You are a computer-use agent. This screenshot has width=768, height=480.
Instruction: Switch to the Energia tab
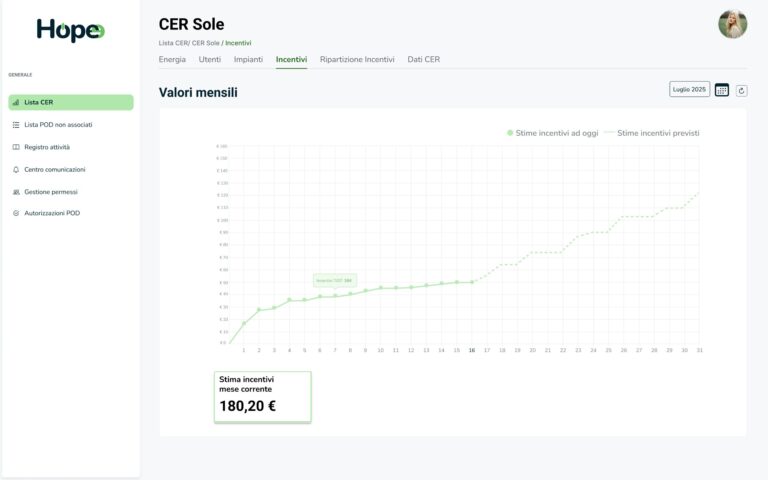point(172,60)
